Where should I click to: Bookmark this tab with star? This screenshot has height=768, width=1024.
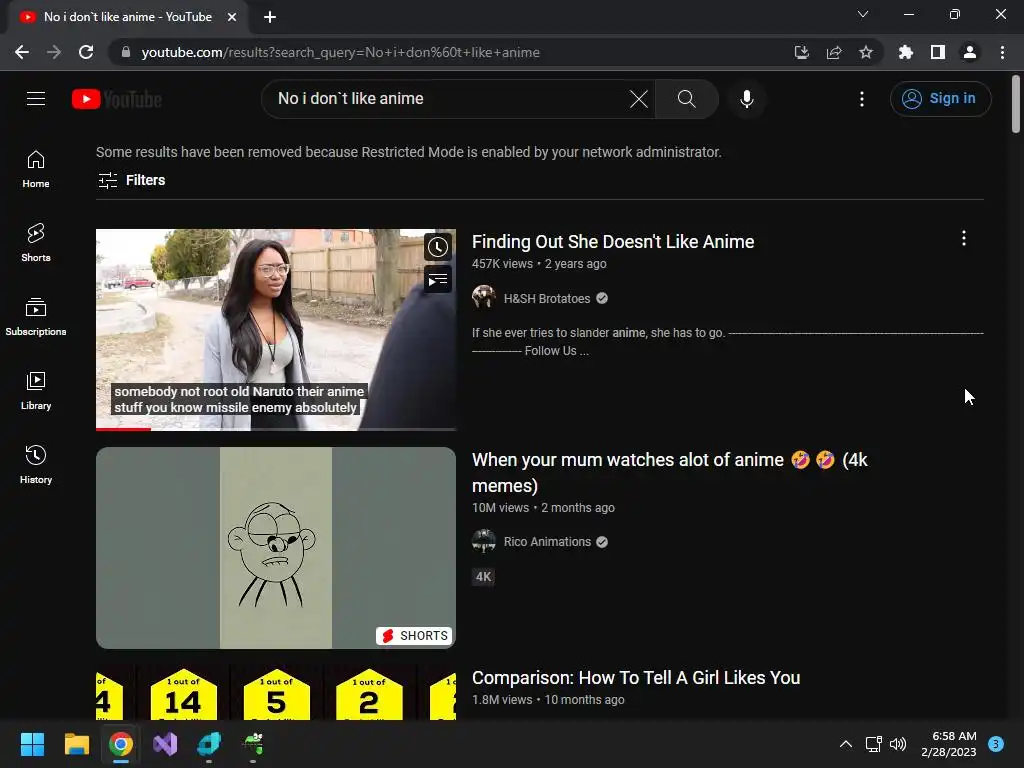pos(866,52)
